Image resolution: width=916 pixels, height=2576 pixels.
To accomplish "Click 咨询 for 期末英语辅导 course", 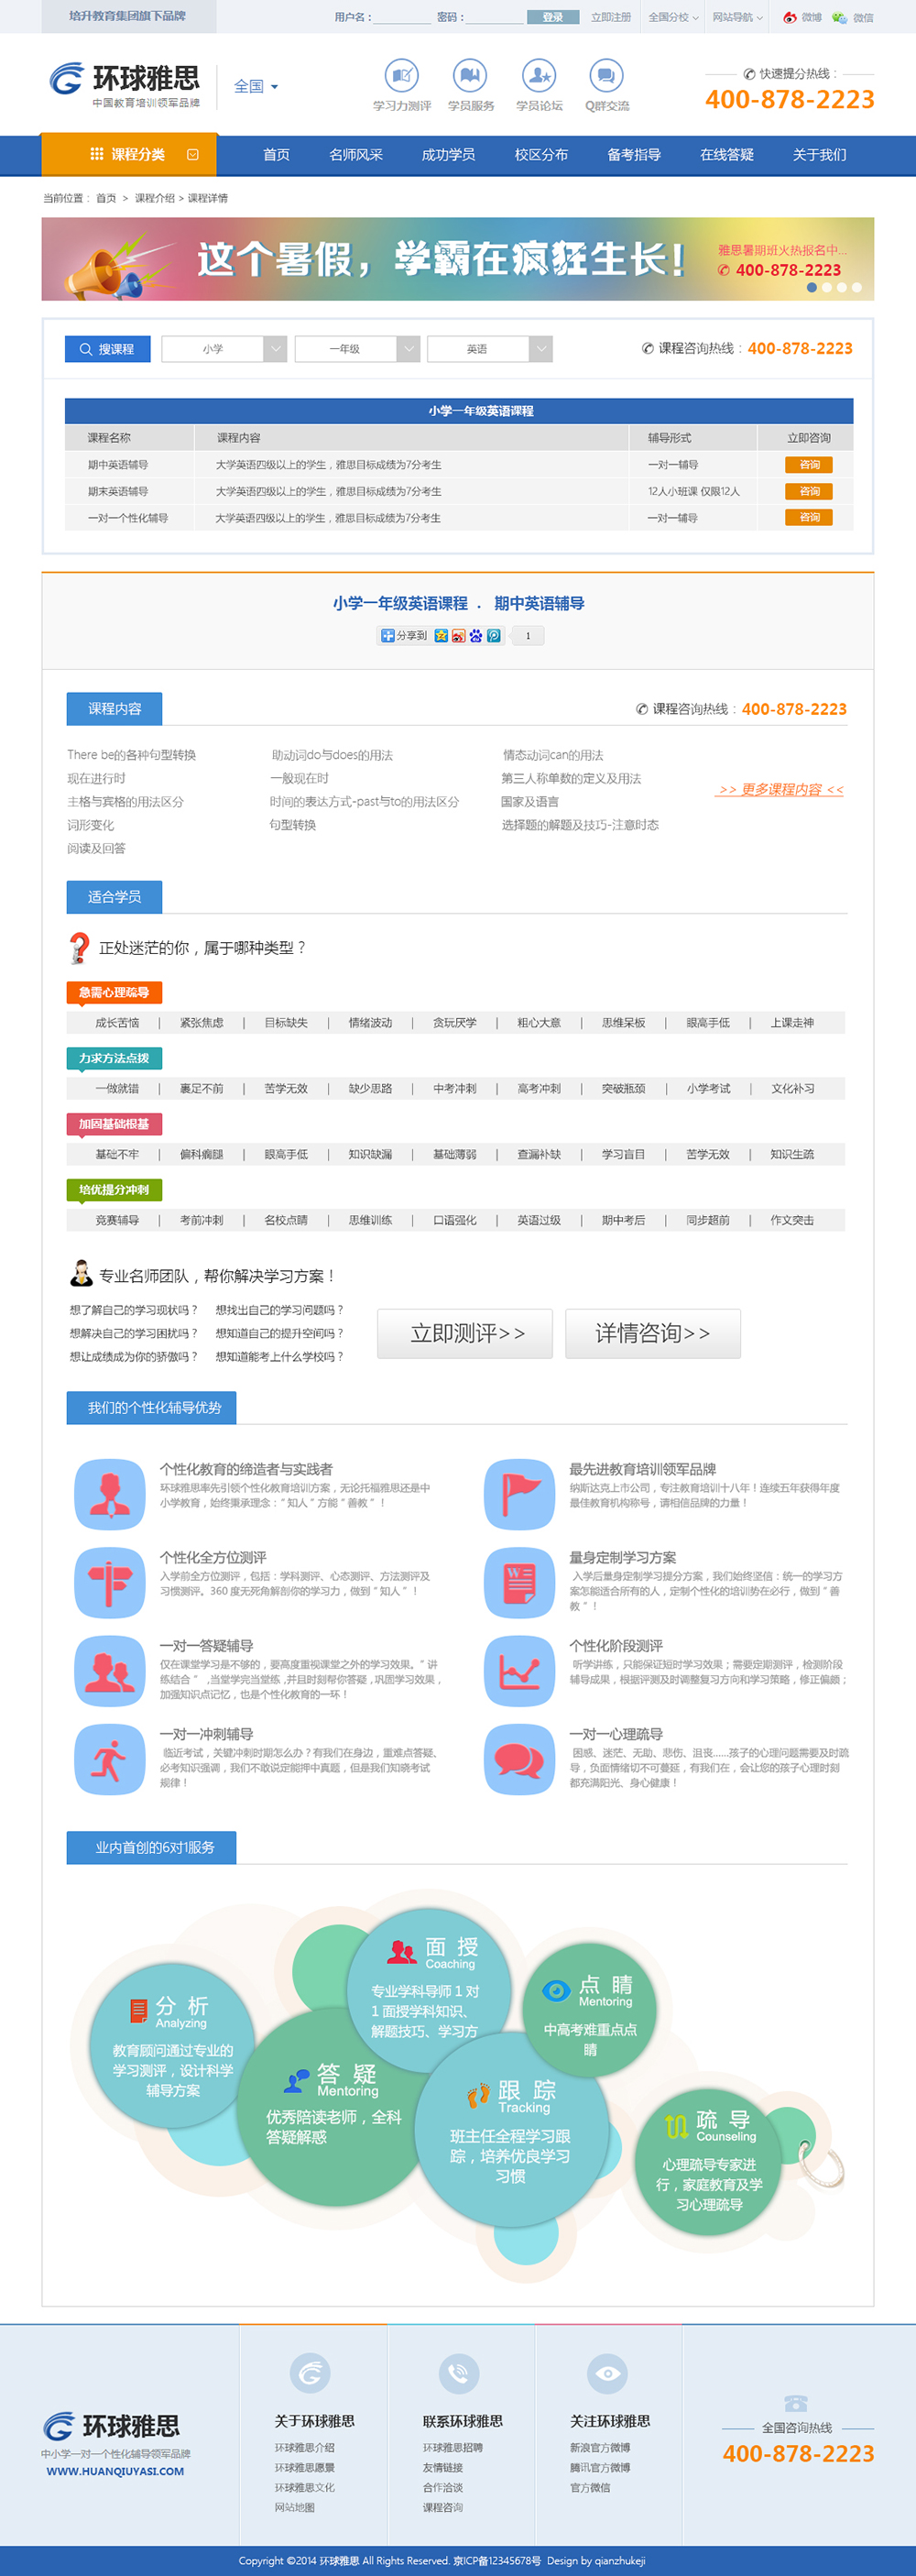I will 809,491.
